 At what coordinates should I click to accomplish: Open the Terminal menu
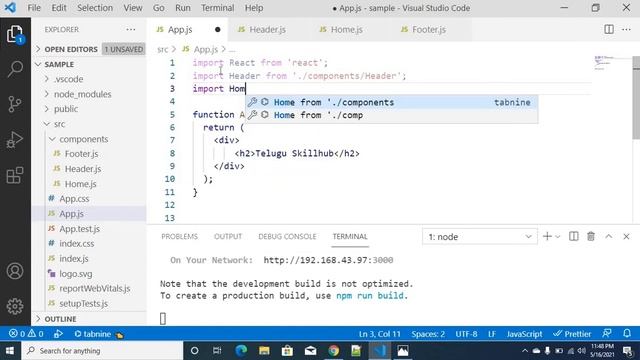click(x=218, y=8)
